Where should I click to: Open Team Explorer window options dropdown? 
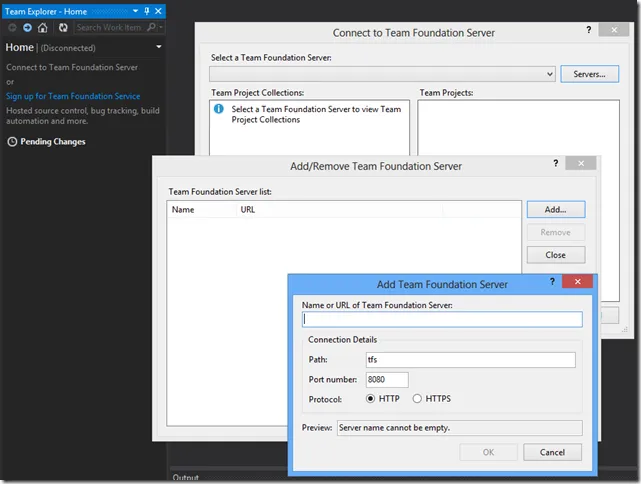(x=136, y=11)
